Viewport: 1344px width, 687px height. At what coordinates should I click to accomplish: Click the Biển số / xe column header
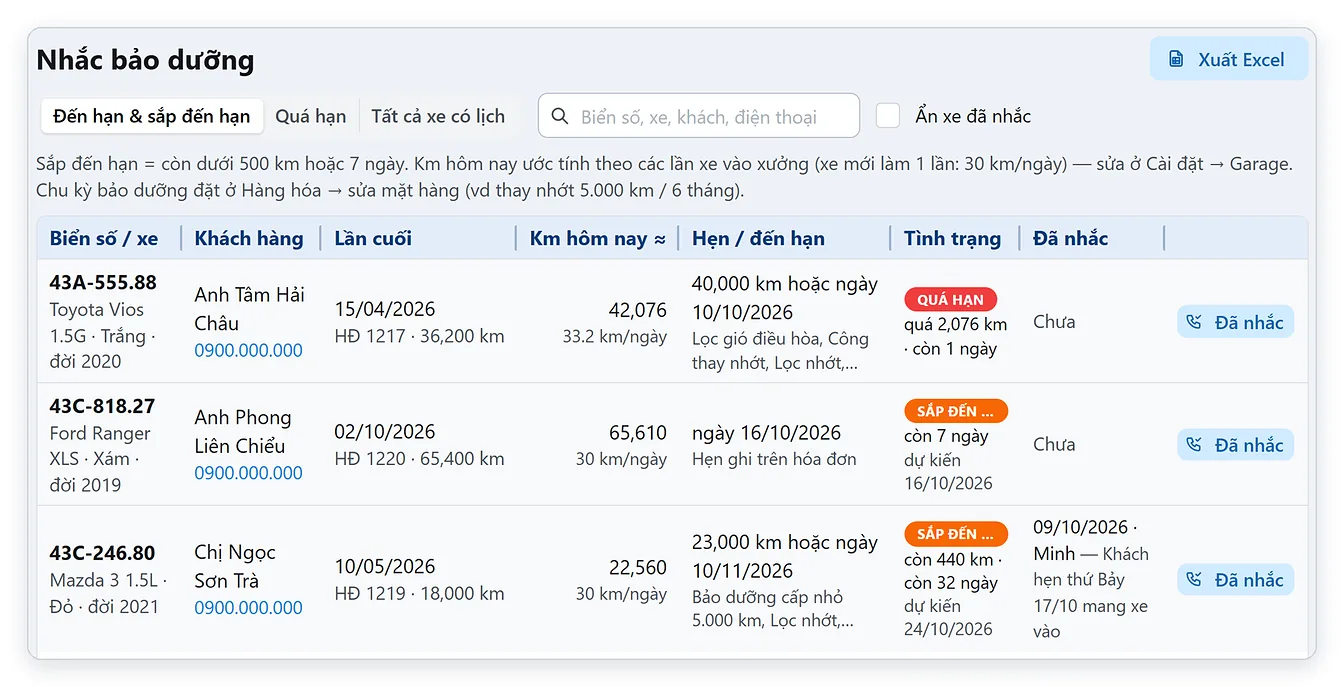pyautogui.click(x=104, y=238)
